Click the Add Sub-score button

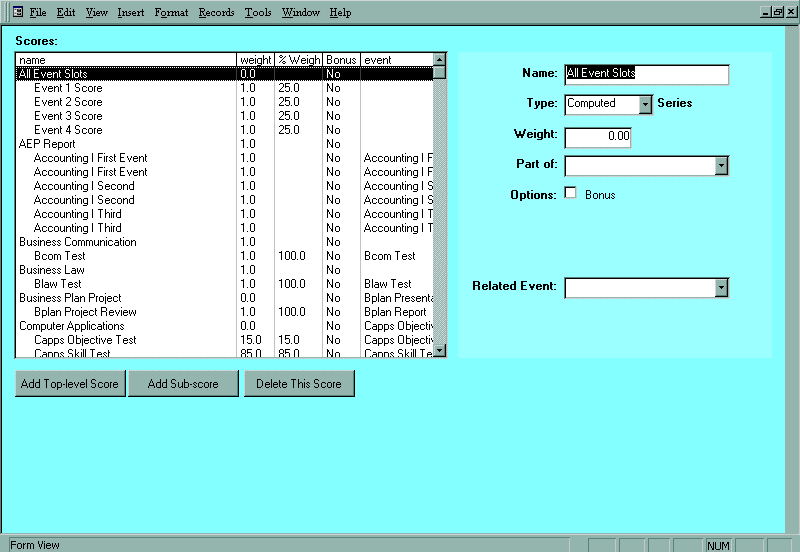point(183,384)
